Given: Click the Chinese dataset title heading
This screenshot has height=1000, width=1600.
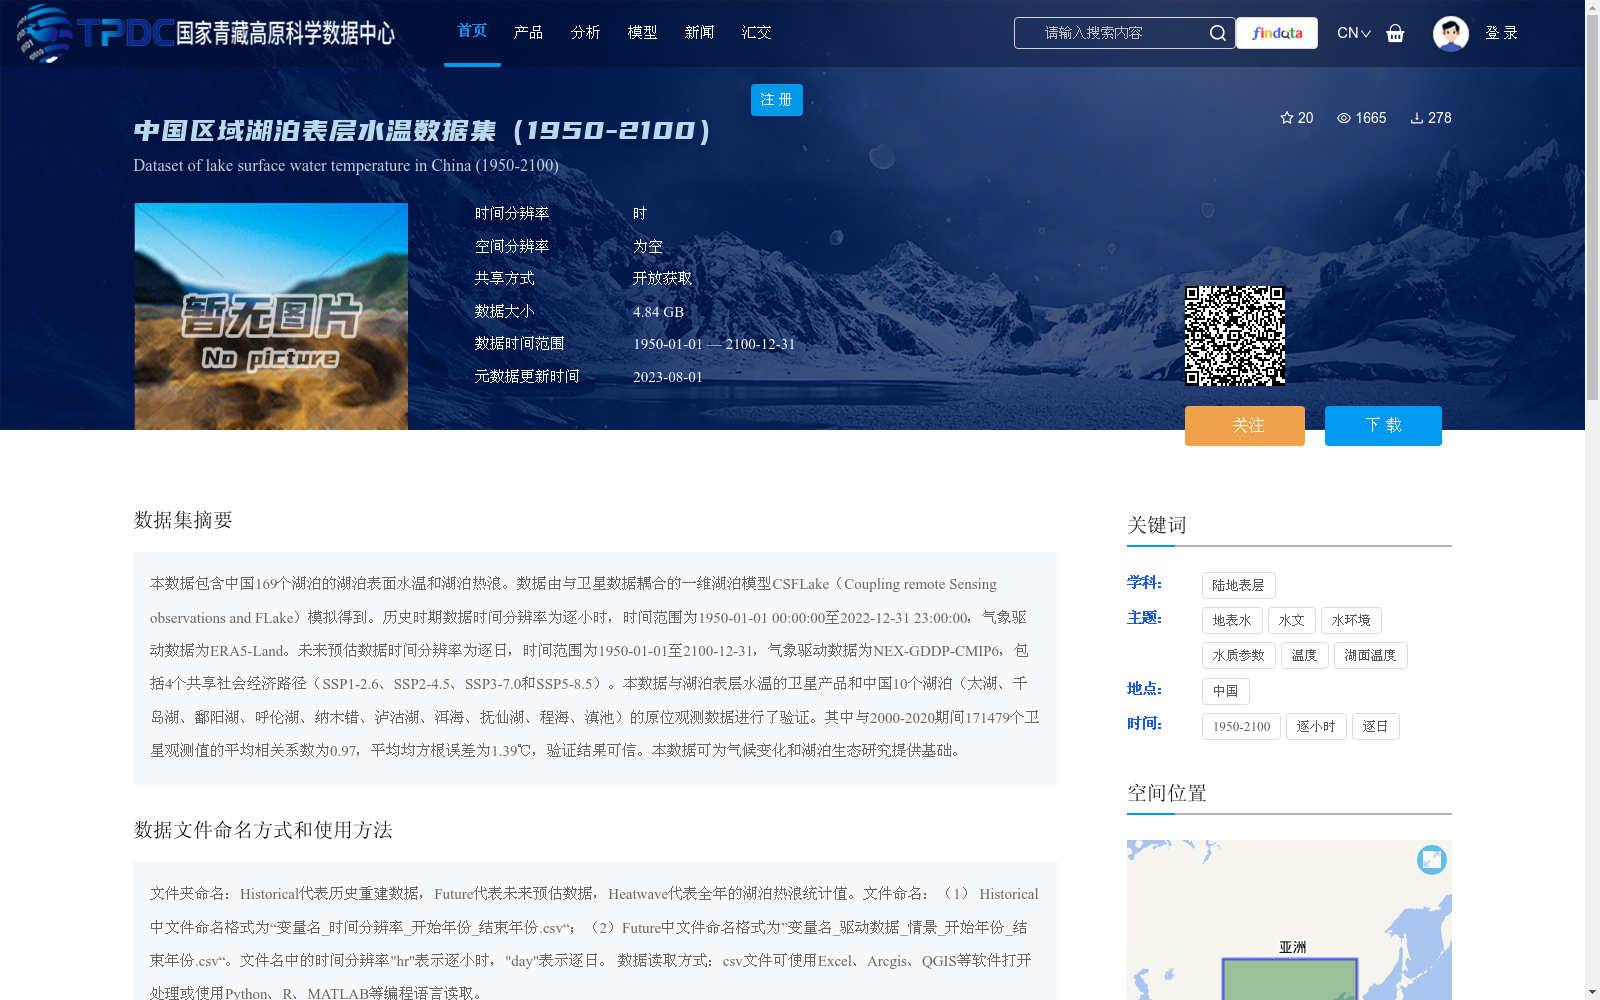Looking at the screenshot, I should click(422, 131).
